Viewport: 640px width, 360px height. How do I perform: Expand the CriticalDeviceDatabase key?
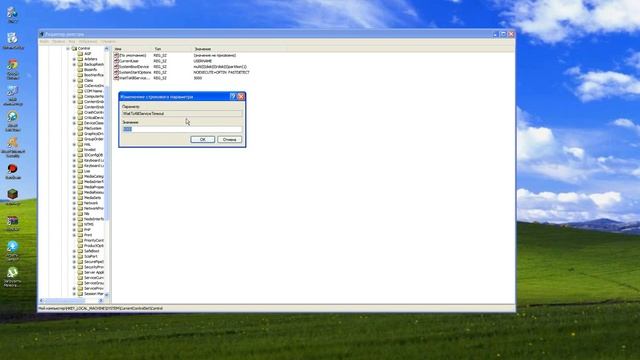click(74, 118)
